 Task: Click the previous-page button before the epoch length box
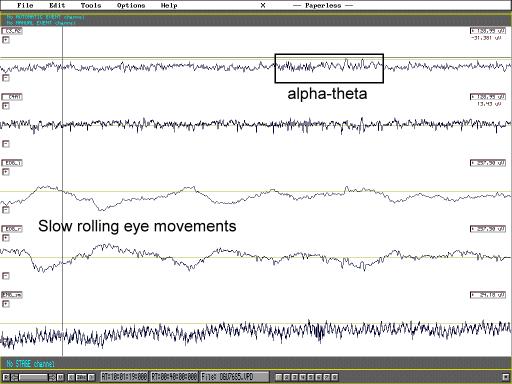point(71,377)
